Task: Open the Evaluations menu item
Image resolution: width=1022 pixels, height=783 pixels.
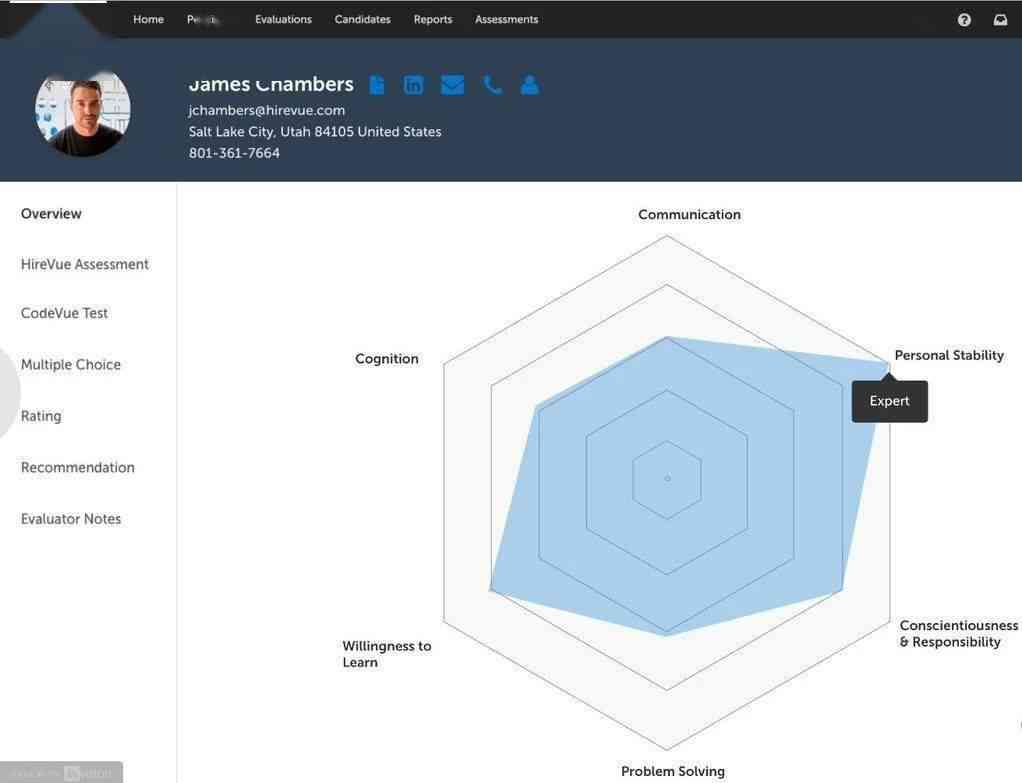Action: click(284, 20)
